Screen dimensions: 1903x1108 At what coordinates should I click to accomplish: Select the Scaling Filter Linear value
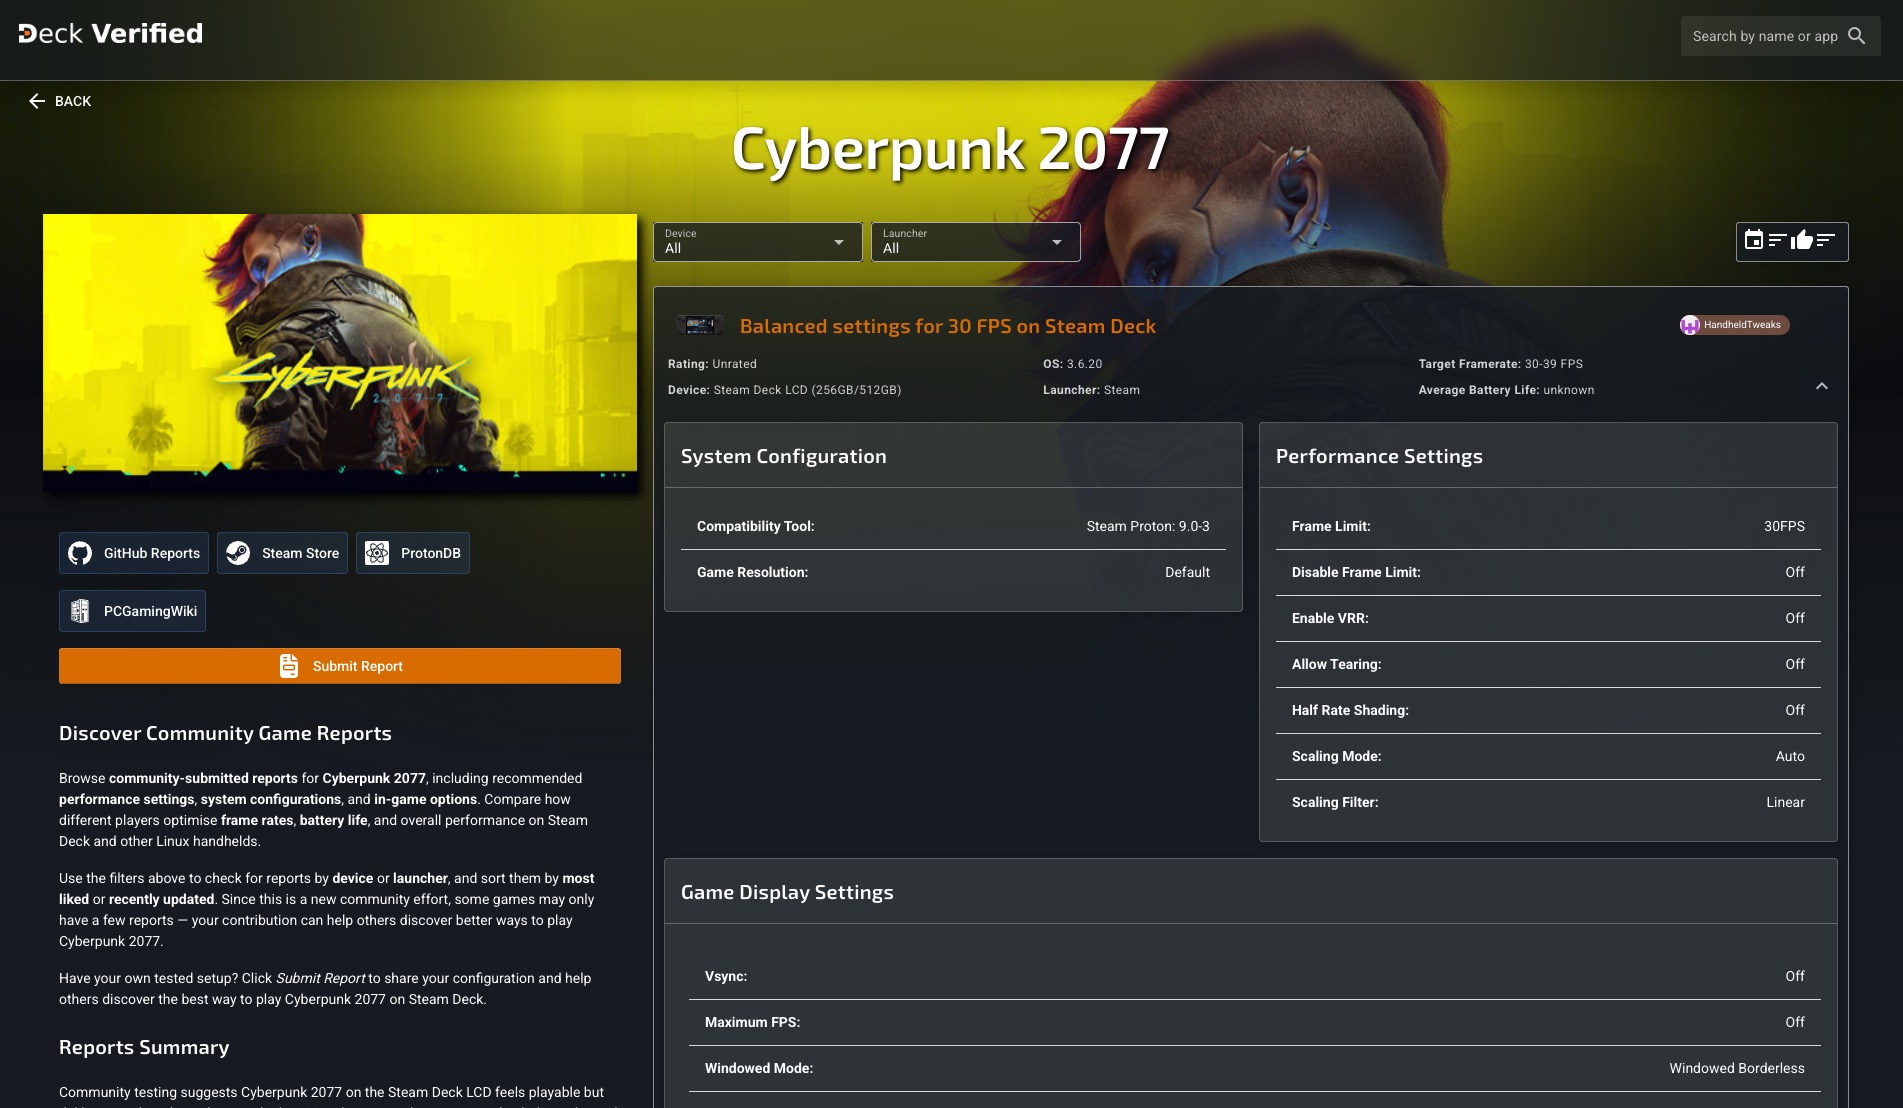click(x=1785, y=802)
